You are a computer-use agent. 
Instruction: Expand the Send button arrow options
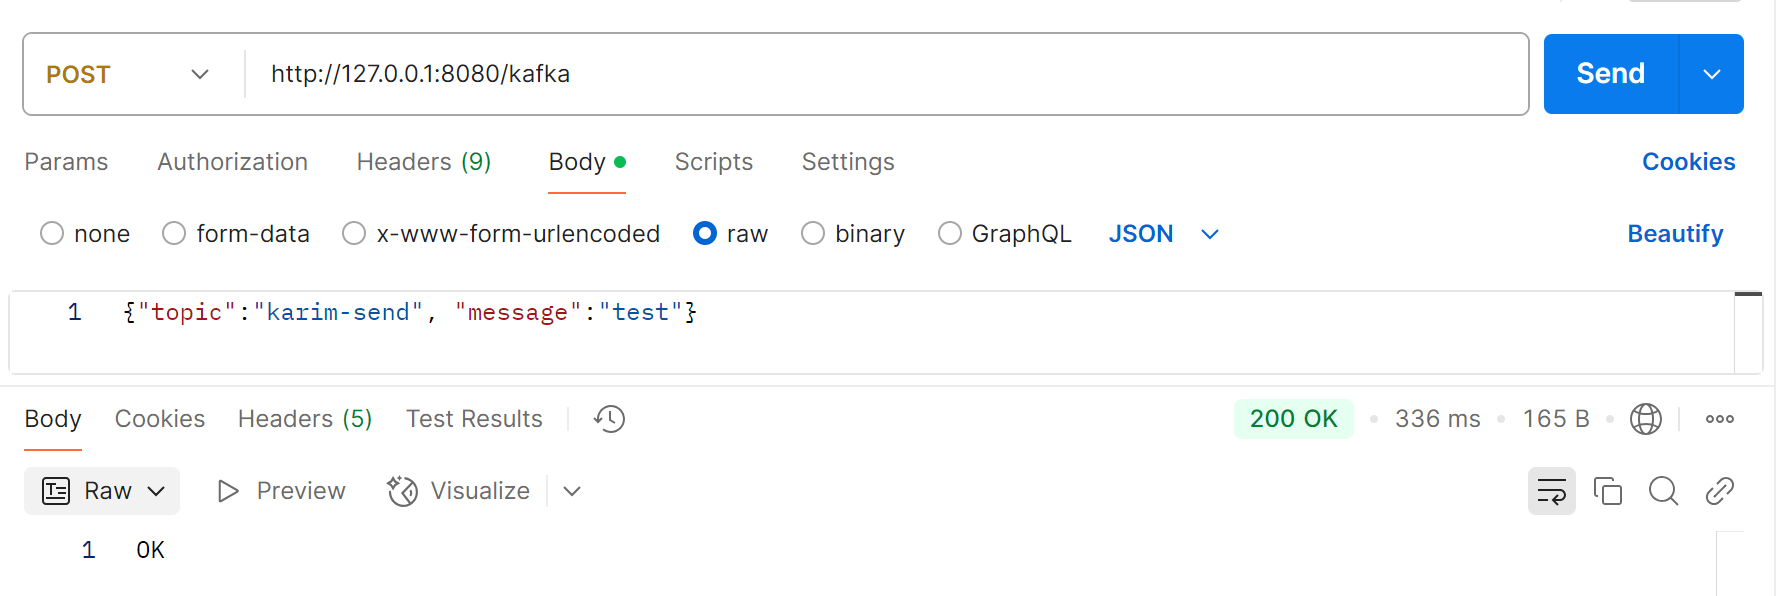pos(1711,74)
